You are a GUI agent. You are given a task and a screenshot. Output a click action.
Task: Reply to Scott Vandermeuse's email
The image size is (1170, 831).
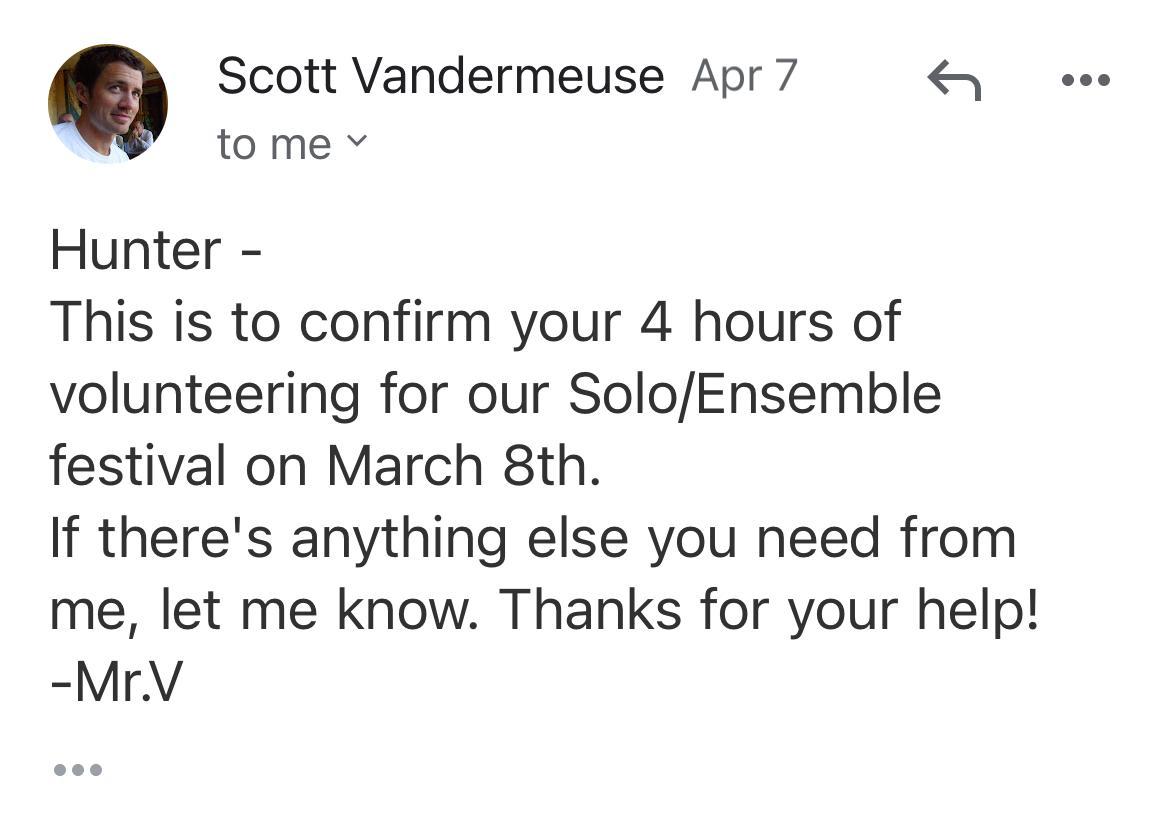pyautogui.click(x=954, y=81)
